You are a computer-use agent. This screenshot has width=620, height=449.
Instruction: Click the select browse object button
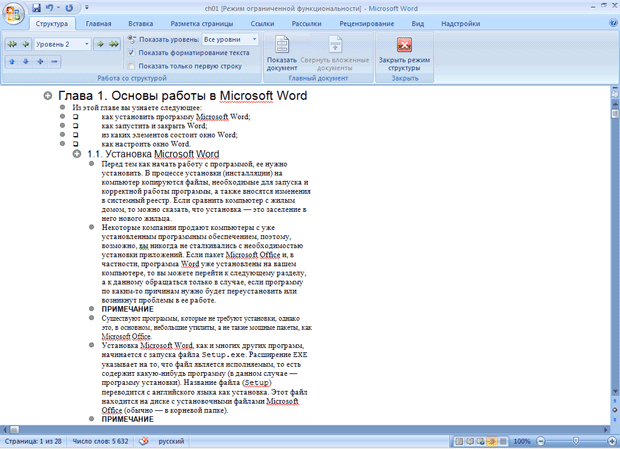point(615,410)
